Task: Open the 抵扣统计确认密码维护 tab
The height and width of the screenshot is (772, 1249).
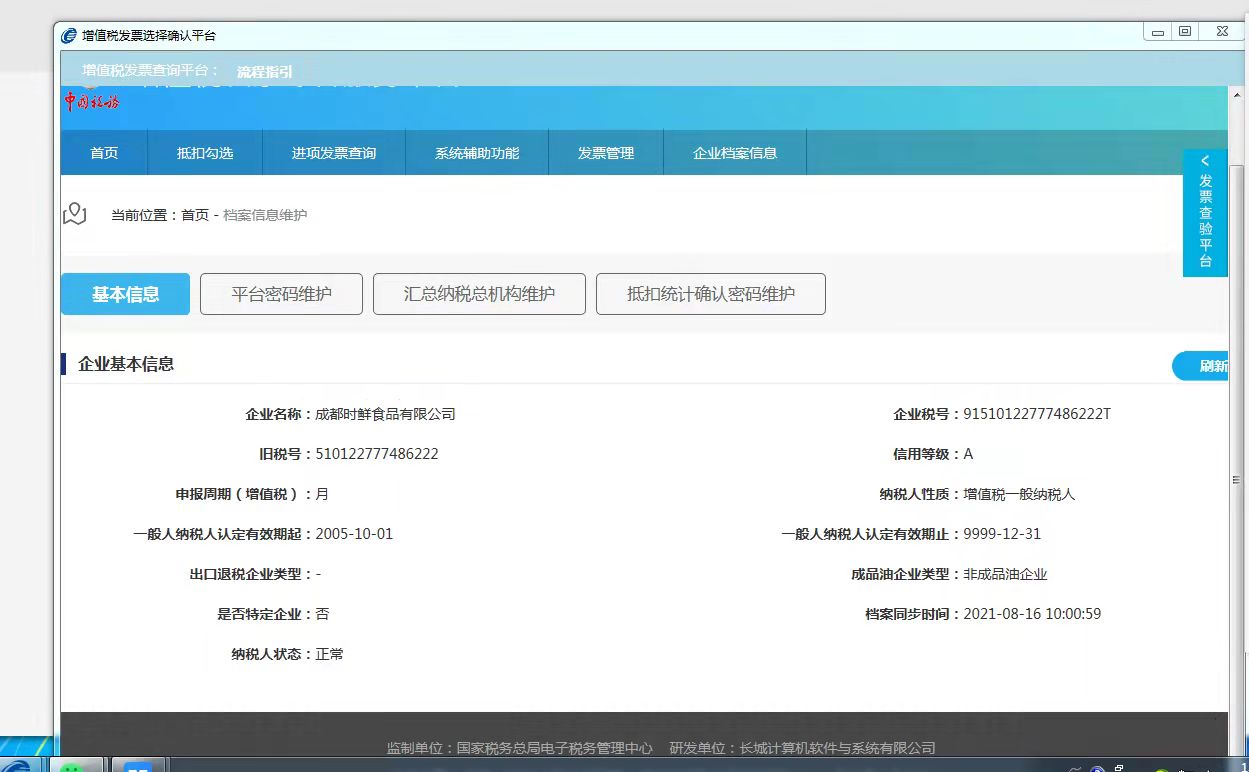Action: pos(710,294)
